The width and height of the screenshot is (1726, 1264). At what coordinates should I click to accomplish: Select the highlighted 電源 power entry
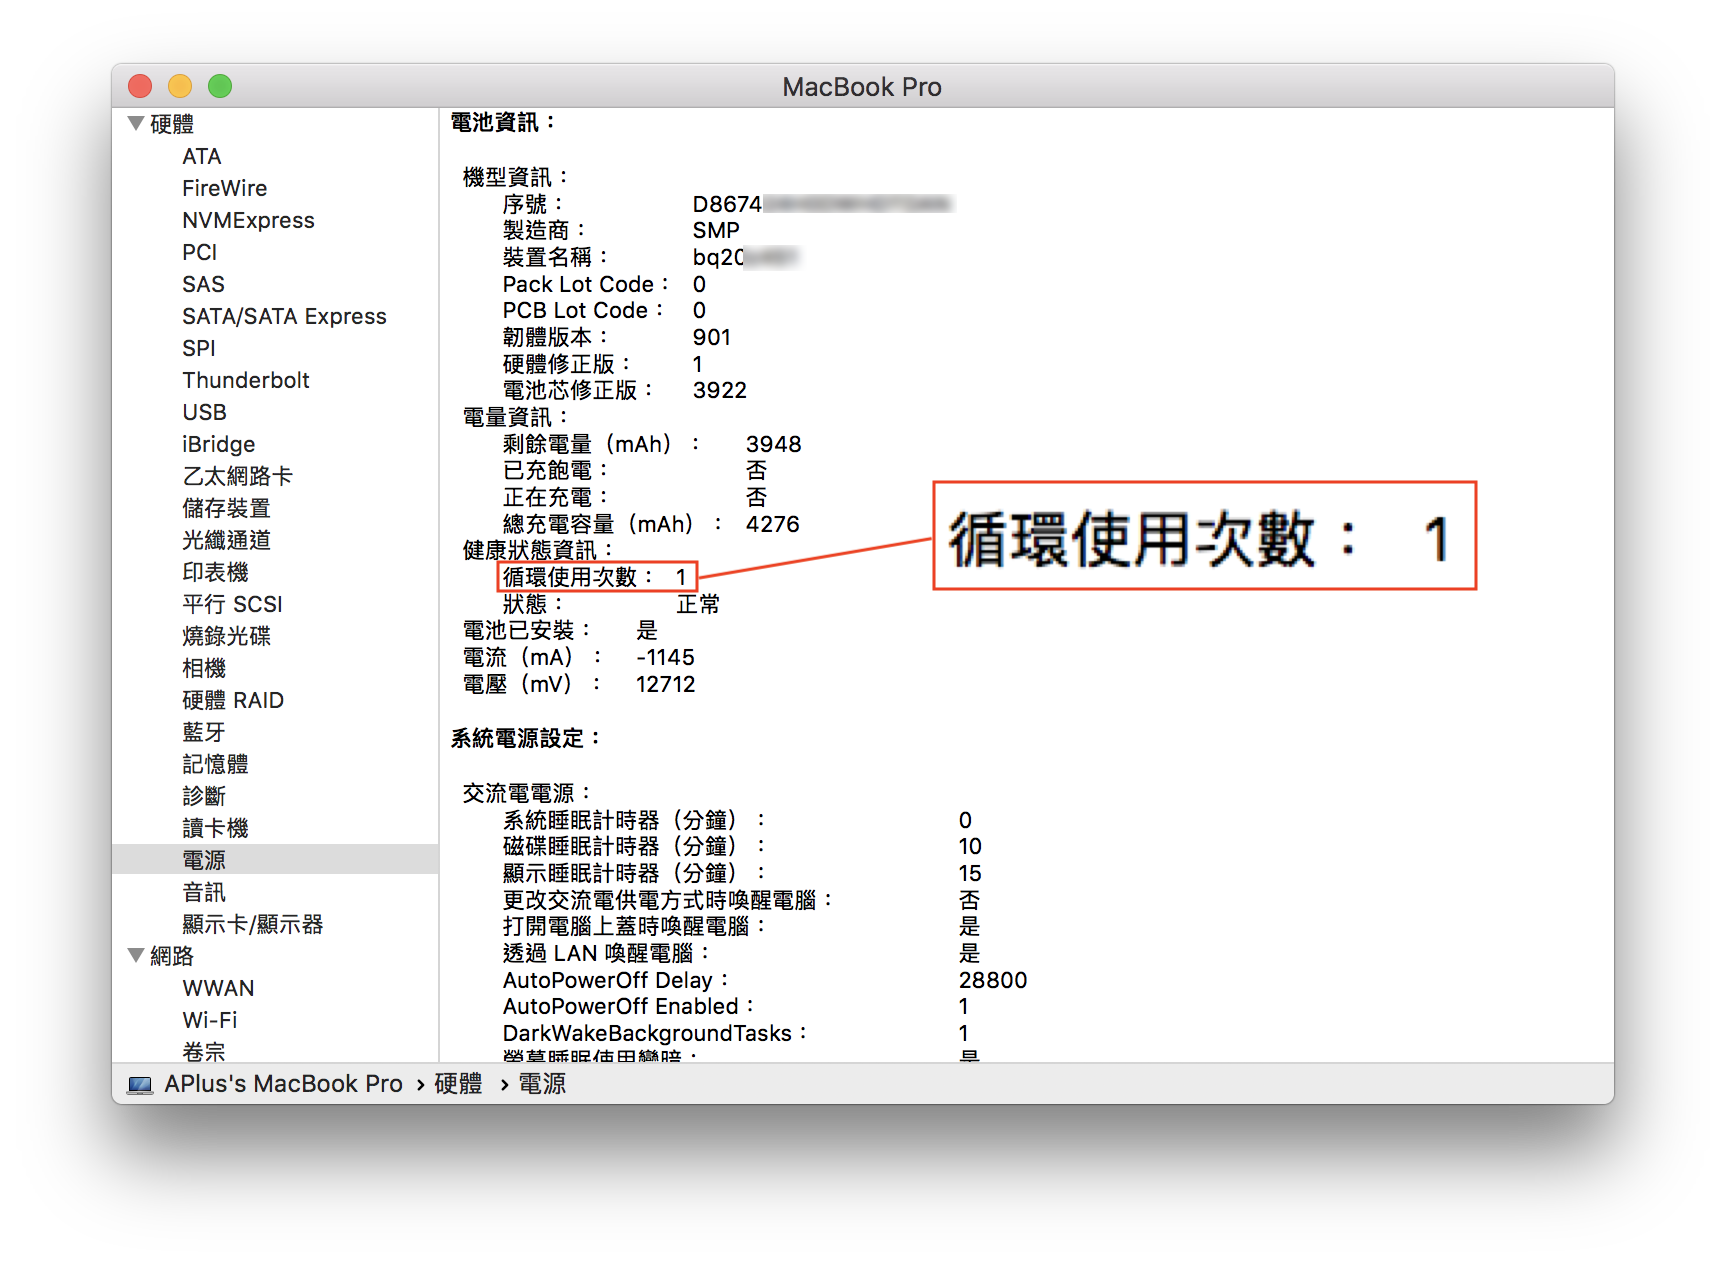click(x=275, y=860)
